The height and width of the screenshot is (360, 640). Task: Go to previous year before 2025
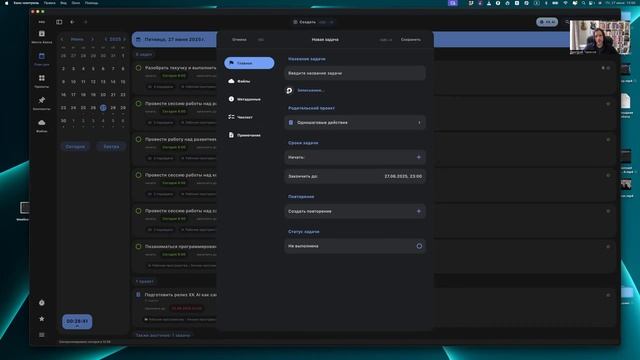coord(106,40)
